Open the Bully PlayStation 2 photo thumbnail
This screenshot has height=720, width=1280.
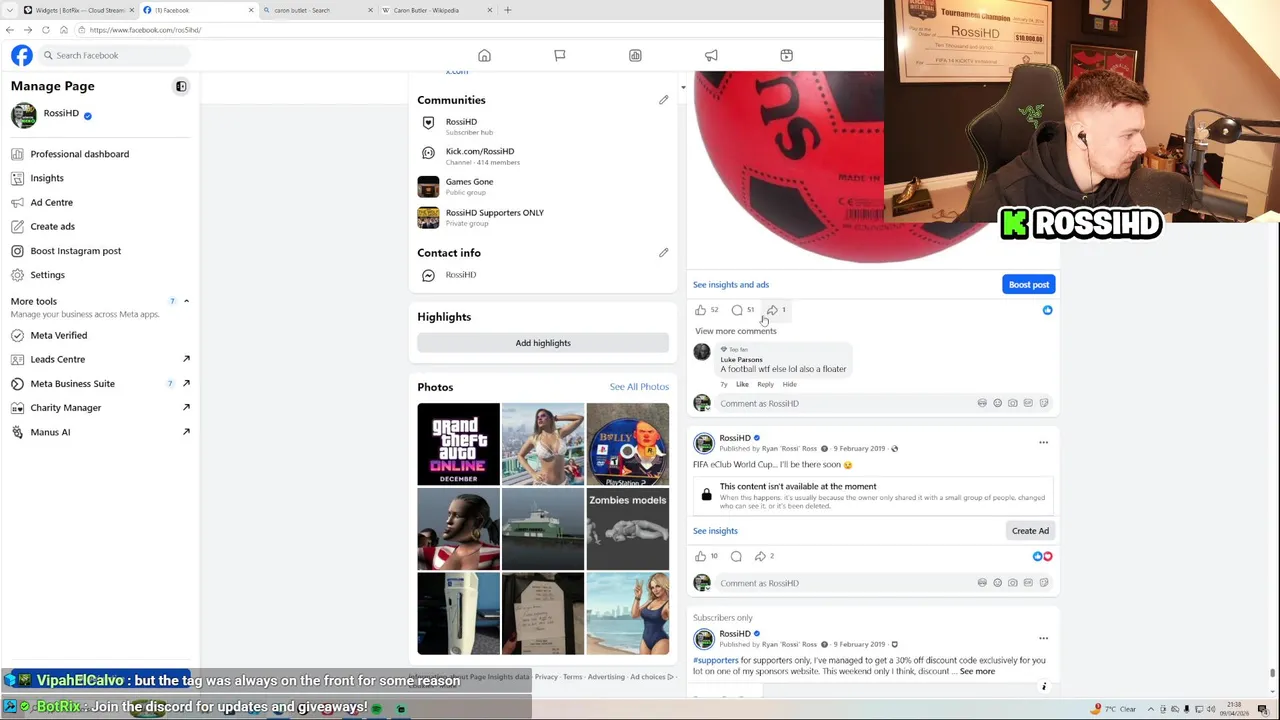(627, 444)
